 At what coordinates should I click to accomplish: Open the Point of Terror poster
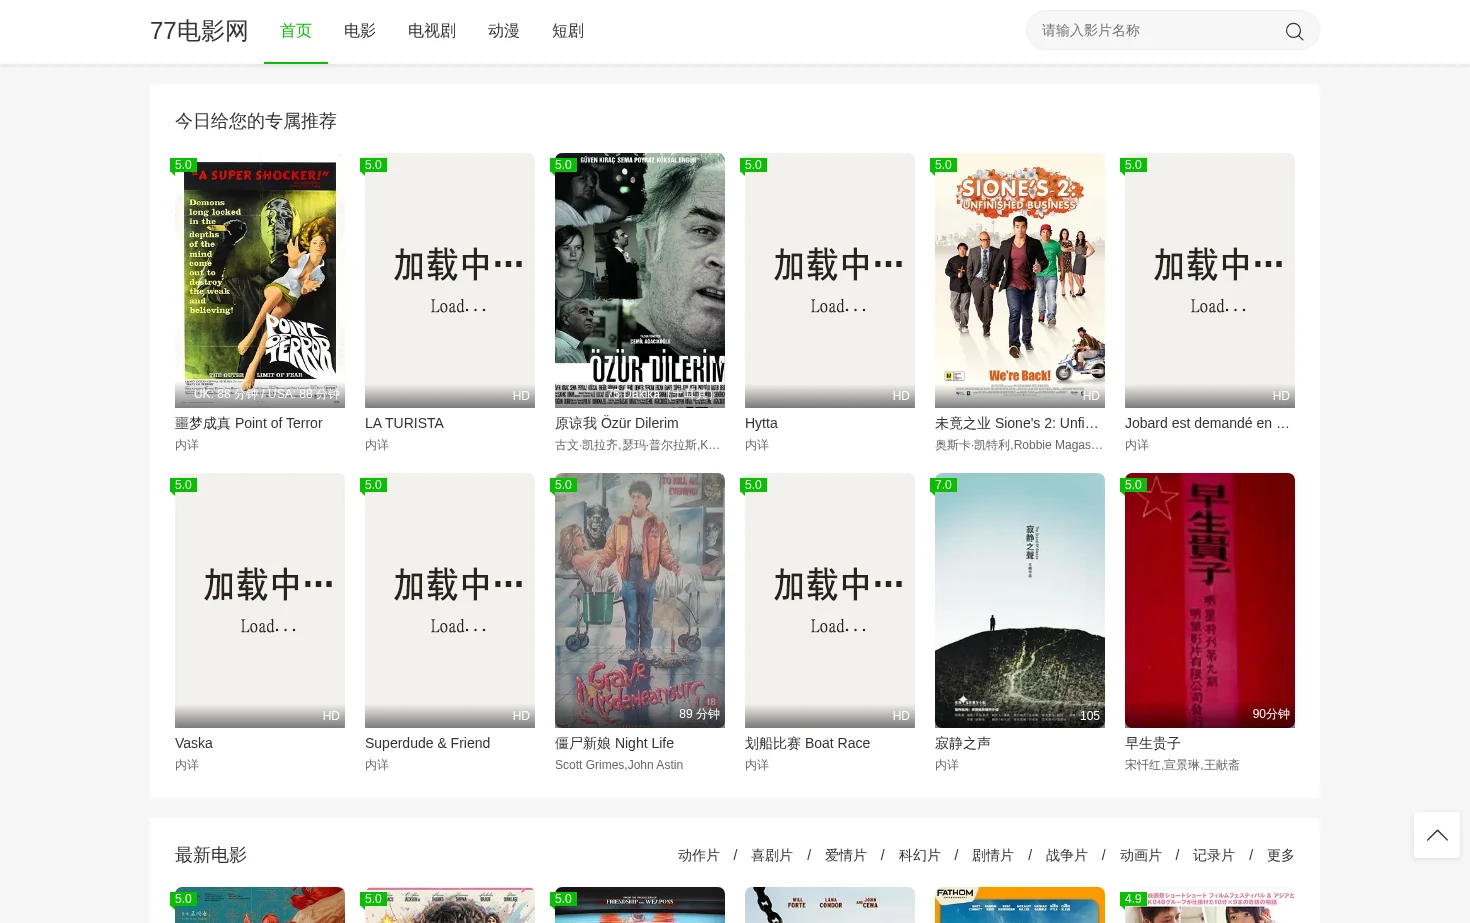260,280
